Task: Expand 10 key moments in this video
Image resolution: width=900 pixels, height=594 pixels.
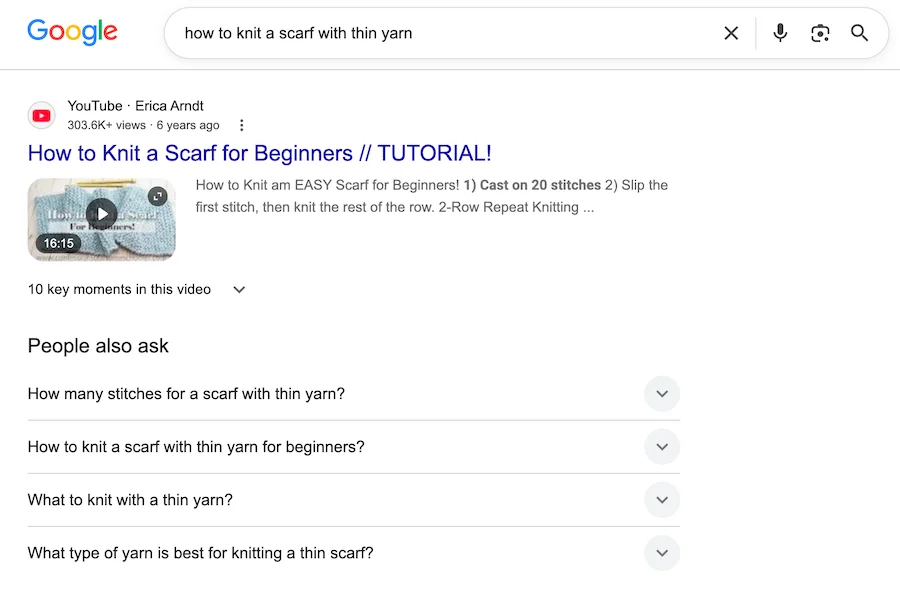Action: [137, 289]
